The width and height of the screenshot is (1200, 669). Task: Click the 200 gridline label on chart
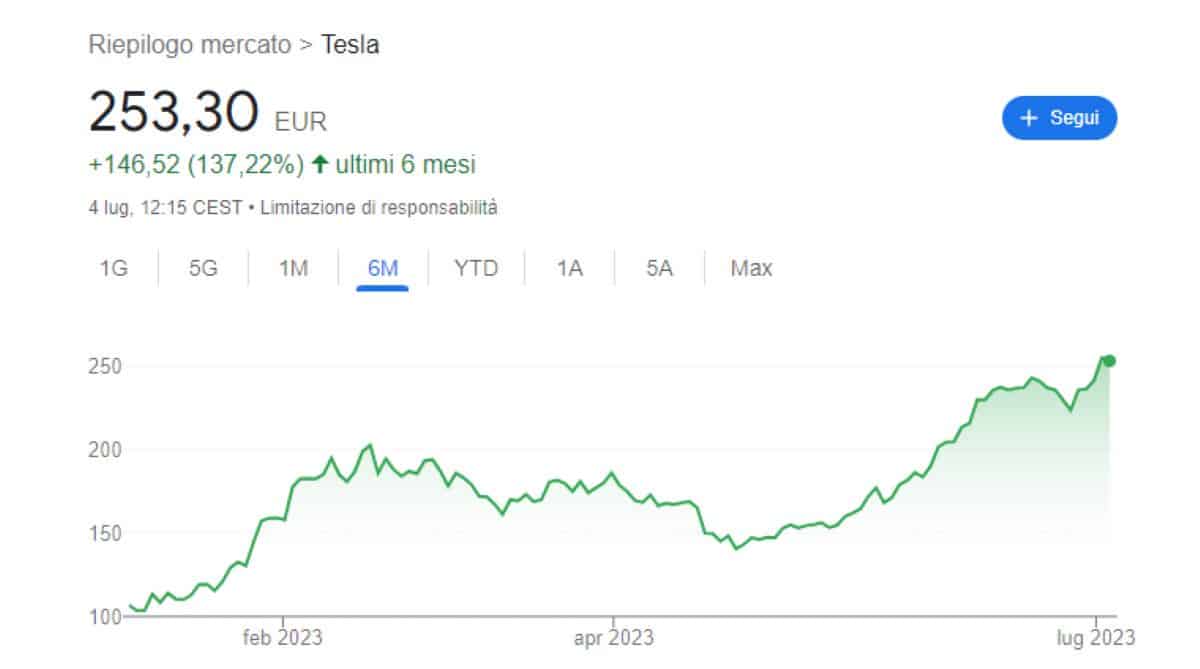(x=106, y=450)
